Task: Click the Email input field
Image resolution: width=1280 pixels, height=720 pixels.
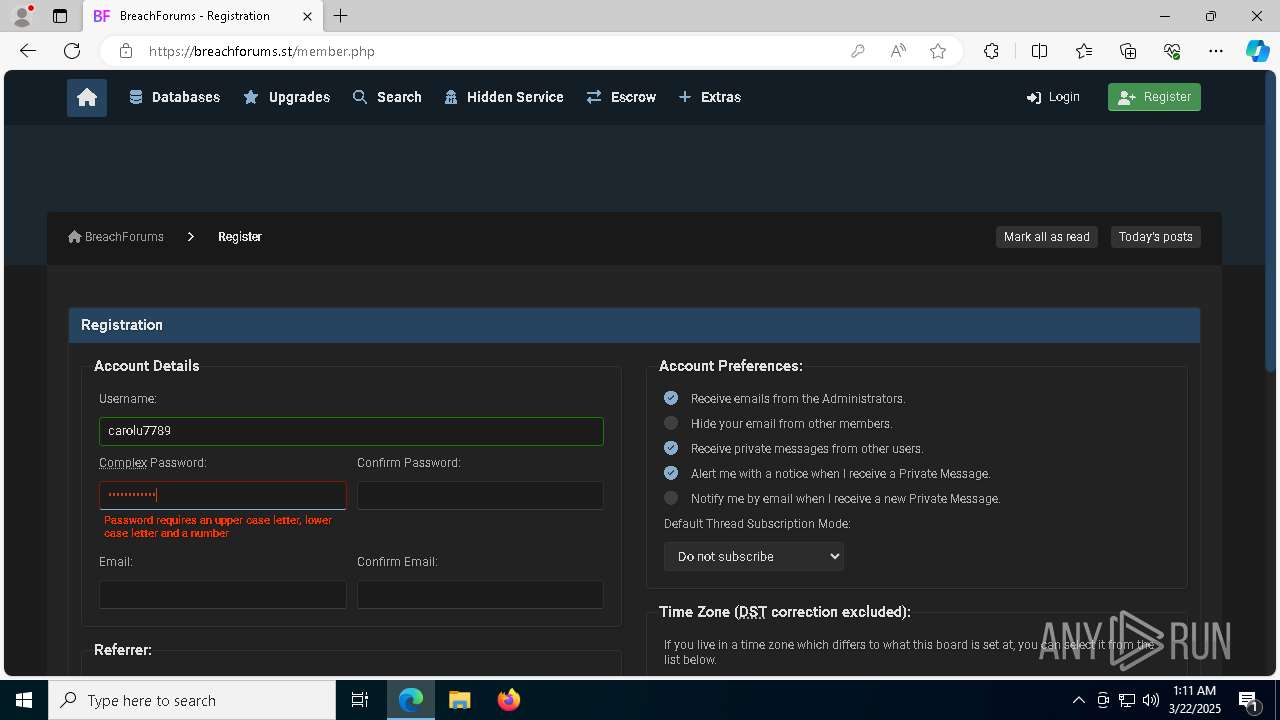Action: point(223,594)
